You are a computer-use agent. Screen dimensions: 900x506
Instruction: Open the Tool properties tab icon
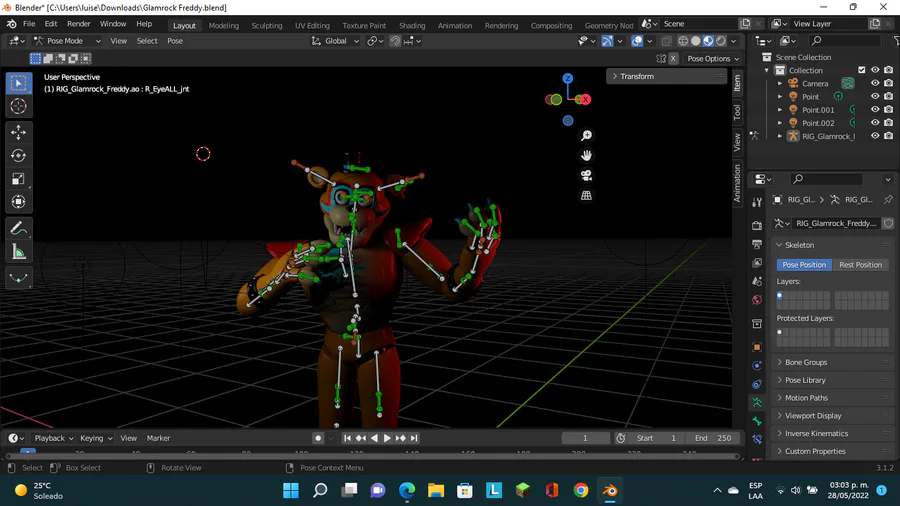[757, 202]
